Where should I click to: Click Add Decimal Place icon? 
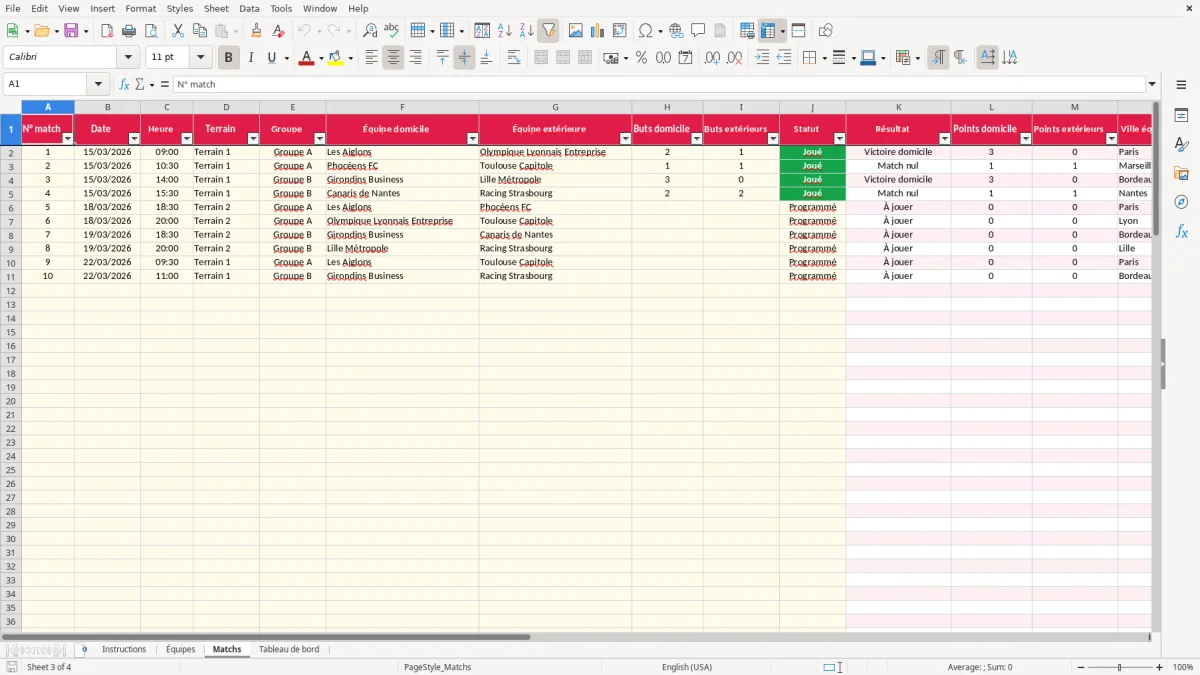(712, 58)
